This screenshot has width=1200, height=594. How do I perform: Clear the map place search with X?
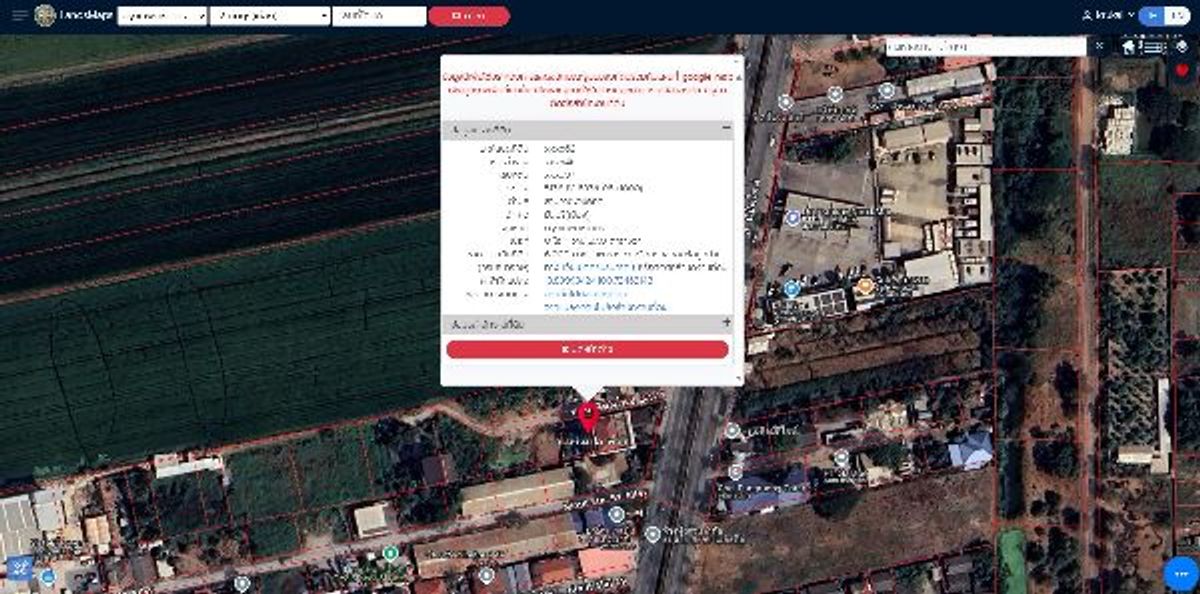[1099, 46]
